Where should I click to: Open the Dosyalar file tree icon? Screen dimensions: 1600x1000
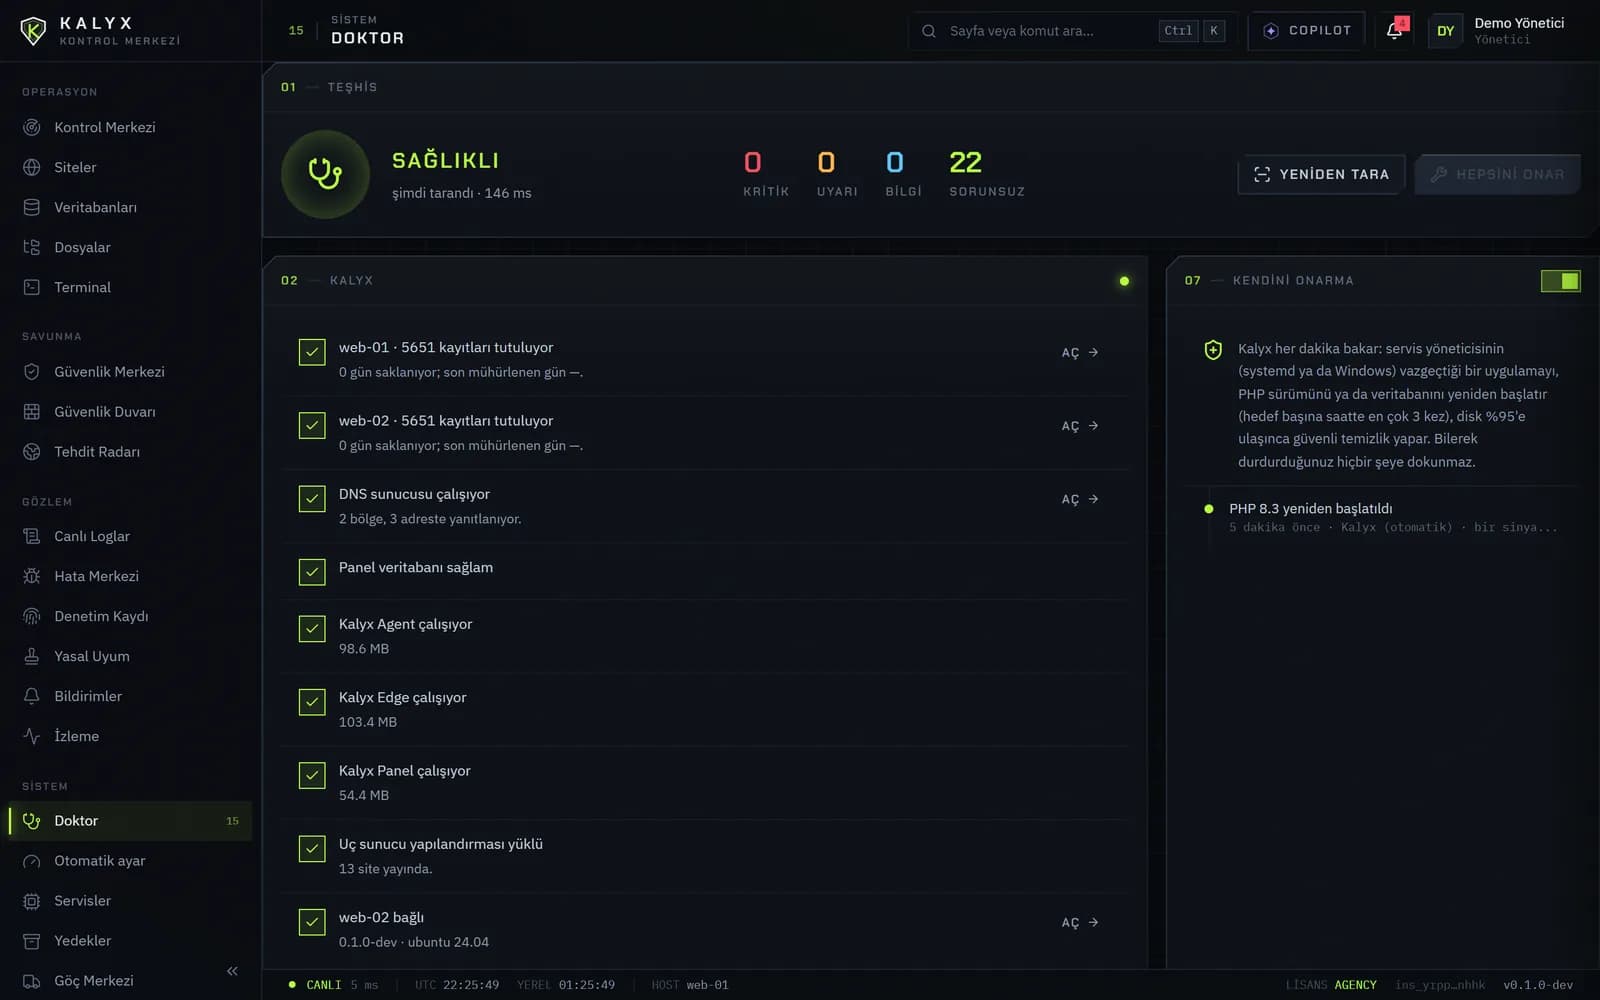(x=32, y=247)
